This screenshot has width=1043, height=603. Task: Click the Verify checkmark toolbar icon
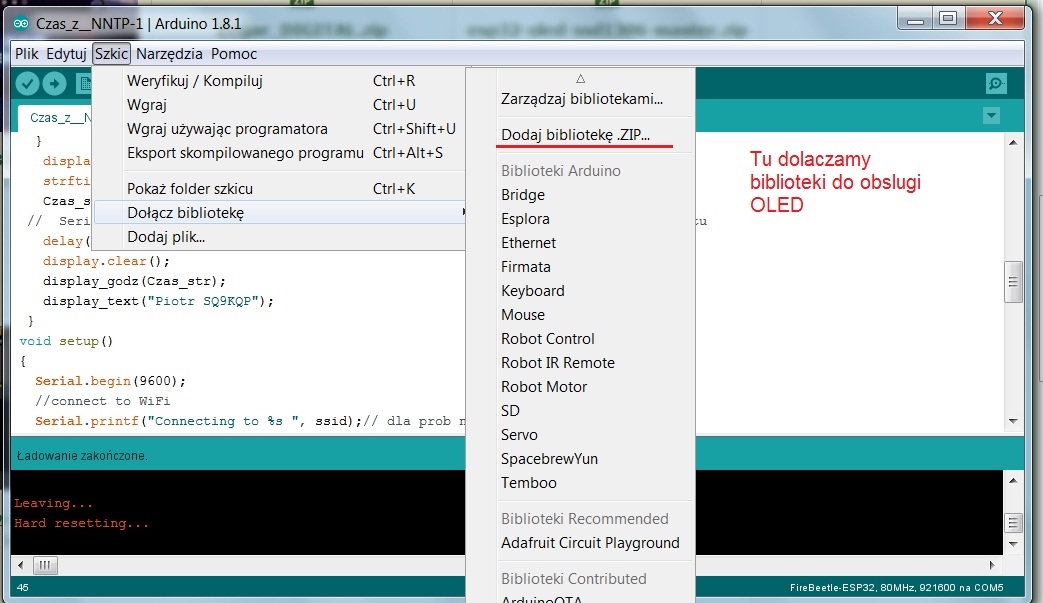click(27, 84)
